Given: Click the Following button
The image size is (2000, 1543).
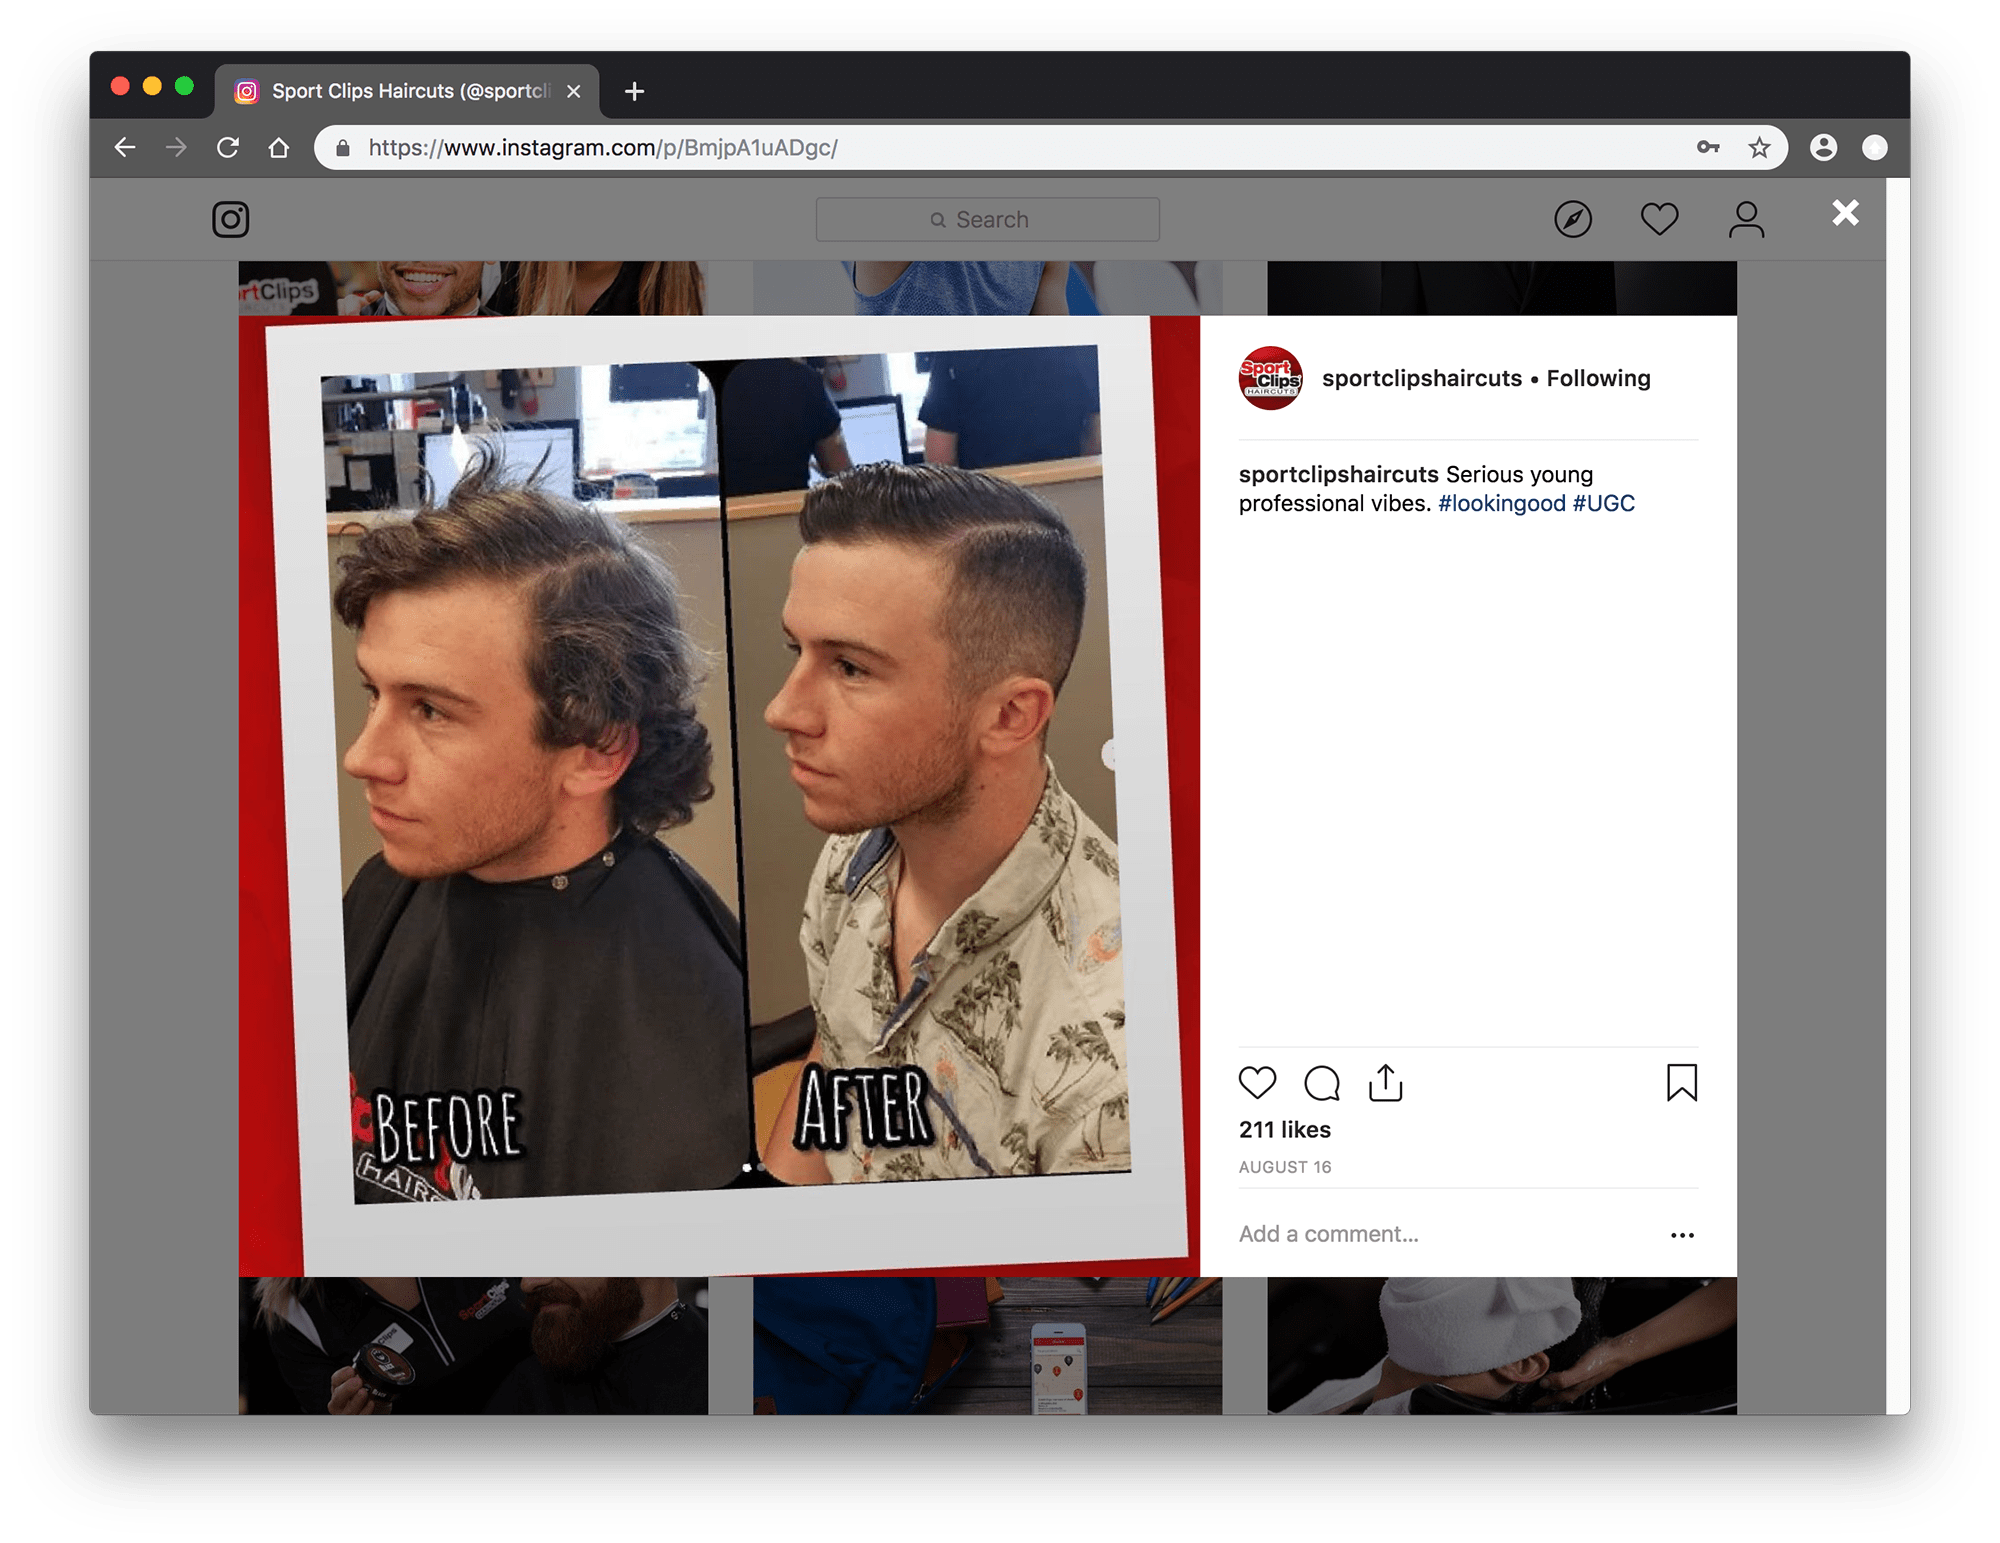Looking at the screenshot, I should coord(1598,378).
